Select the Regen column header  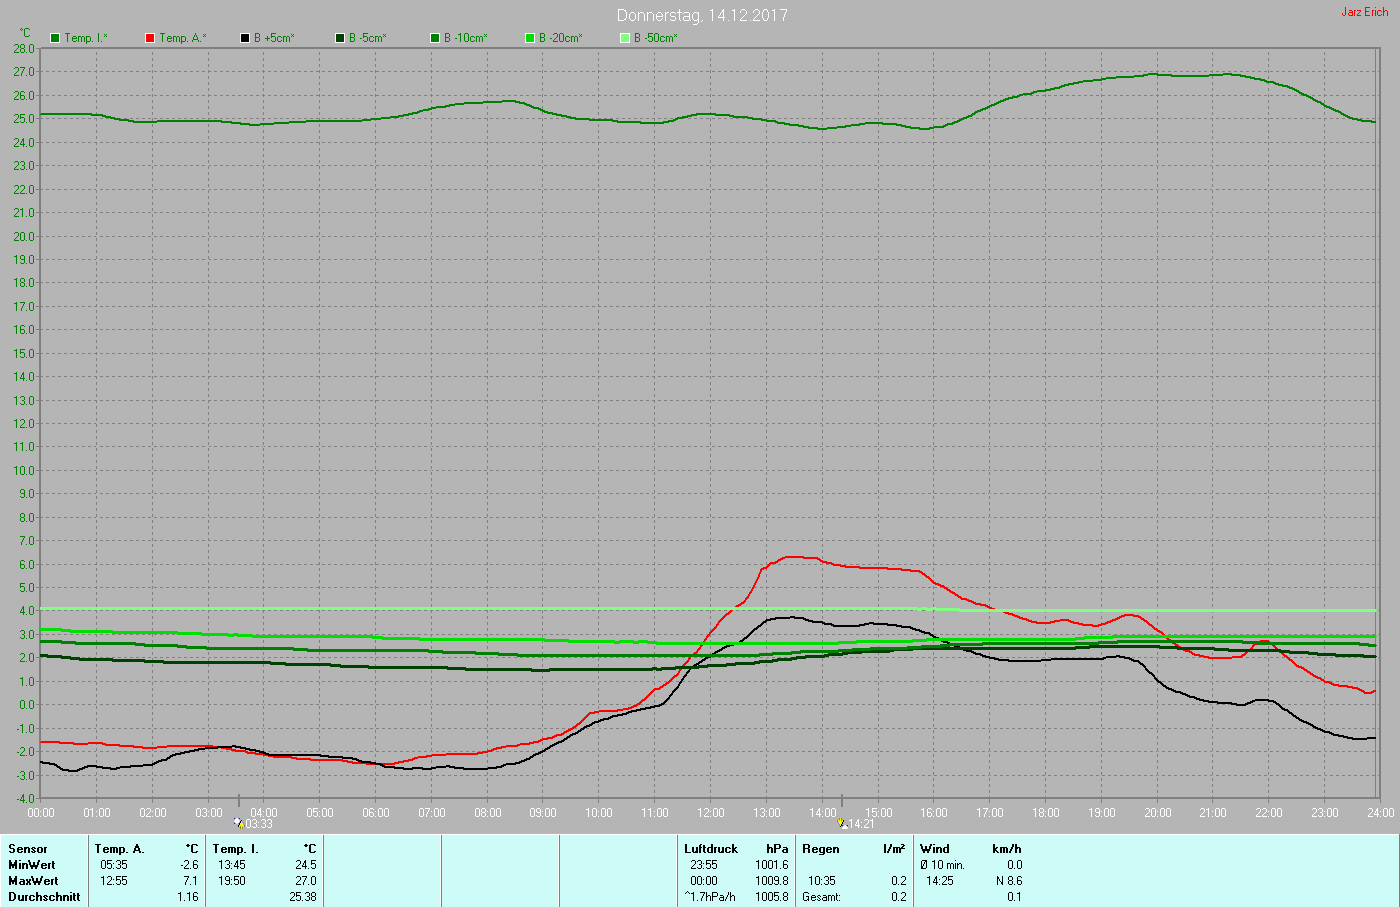pos(820,849)
